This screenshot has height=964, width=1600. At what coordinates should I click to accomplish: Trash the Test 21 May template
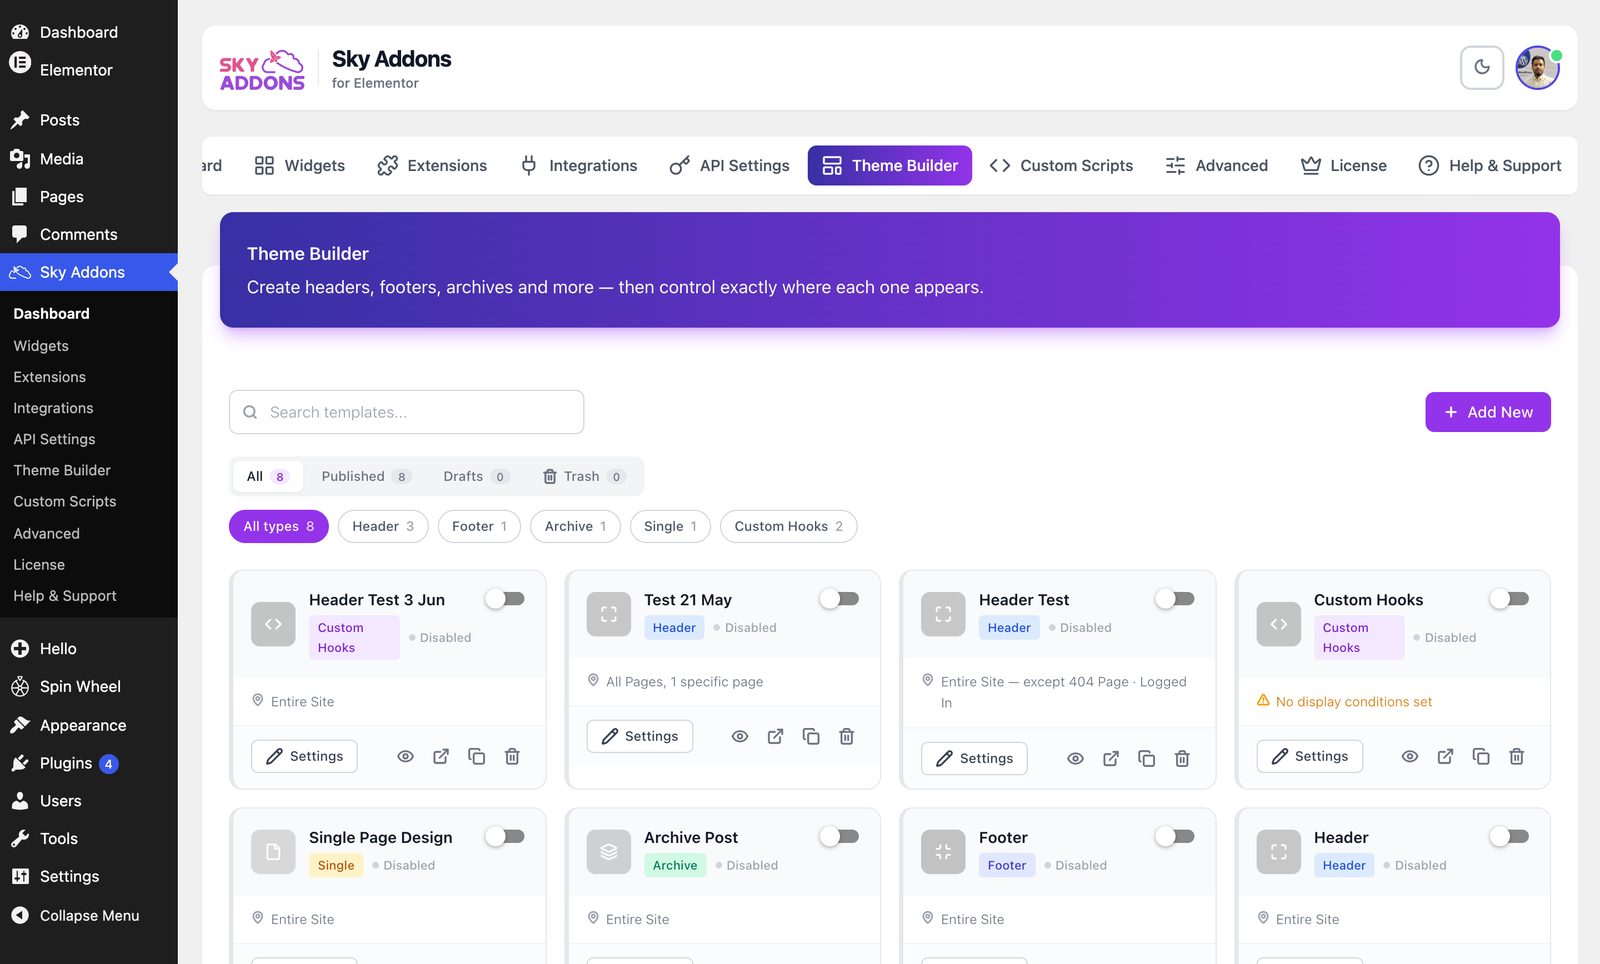846,737
